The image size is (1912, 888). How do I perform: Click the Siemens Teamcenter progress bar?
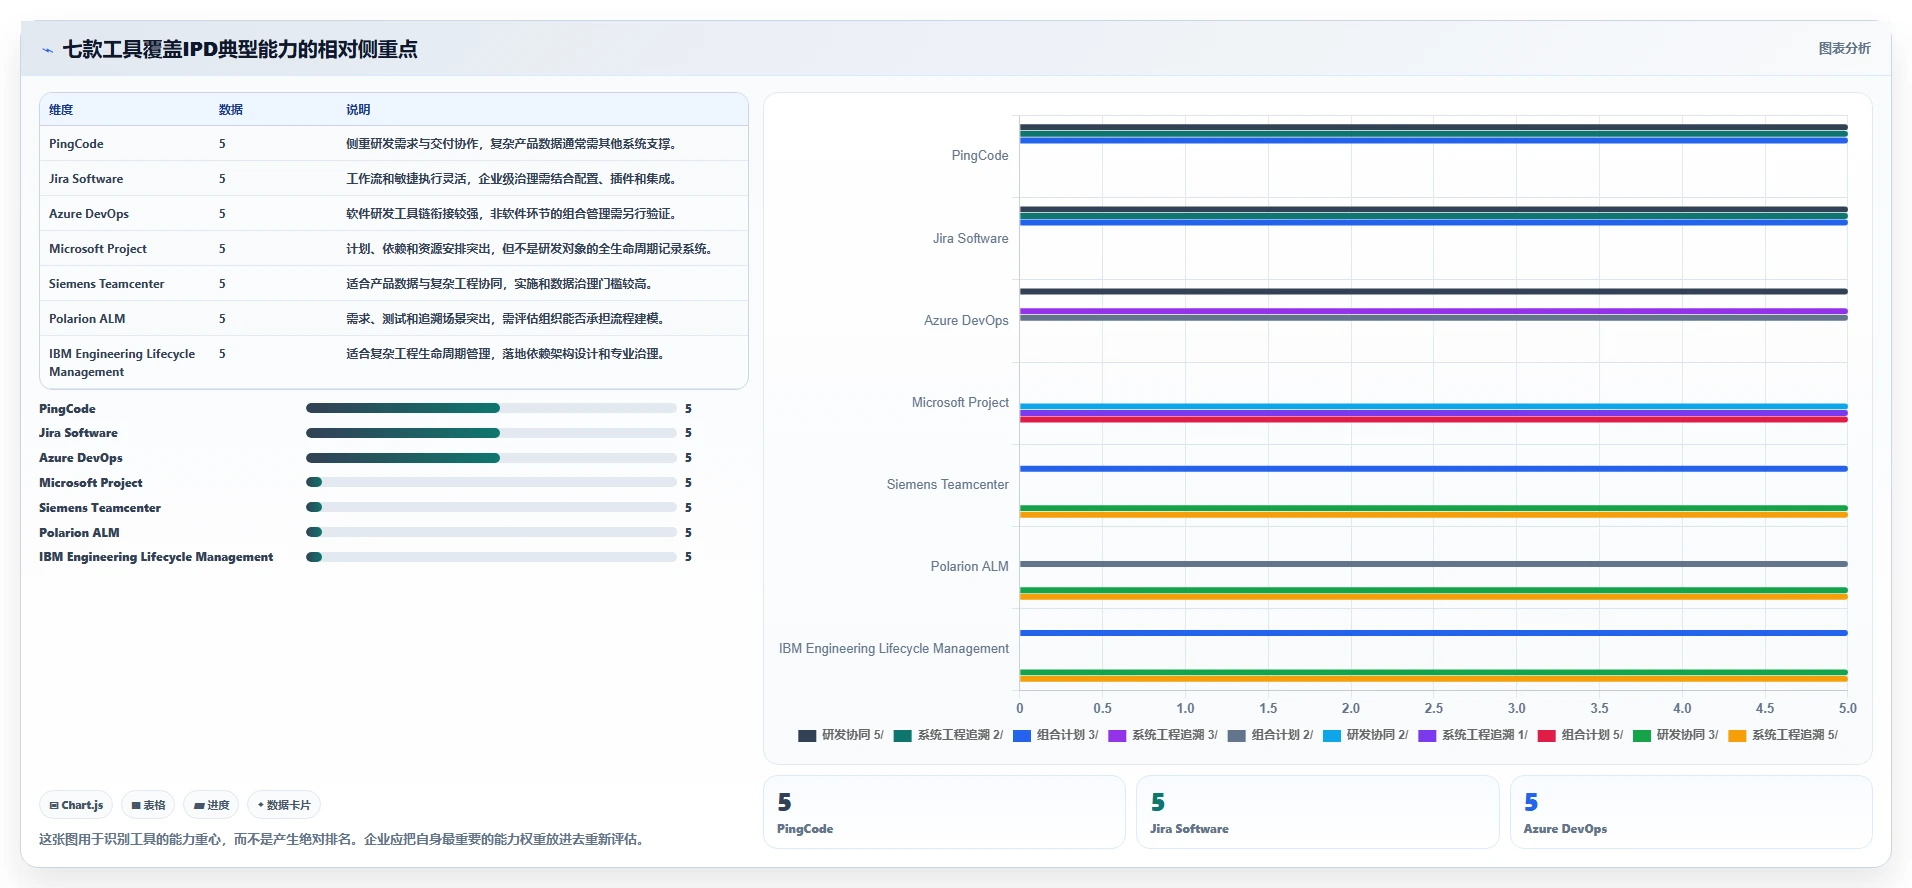coord(491,507)
